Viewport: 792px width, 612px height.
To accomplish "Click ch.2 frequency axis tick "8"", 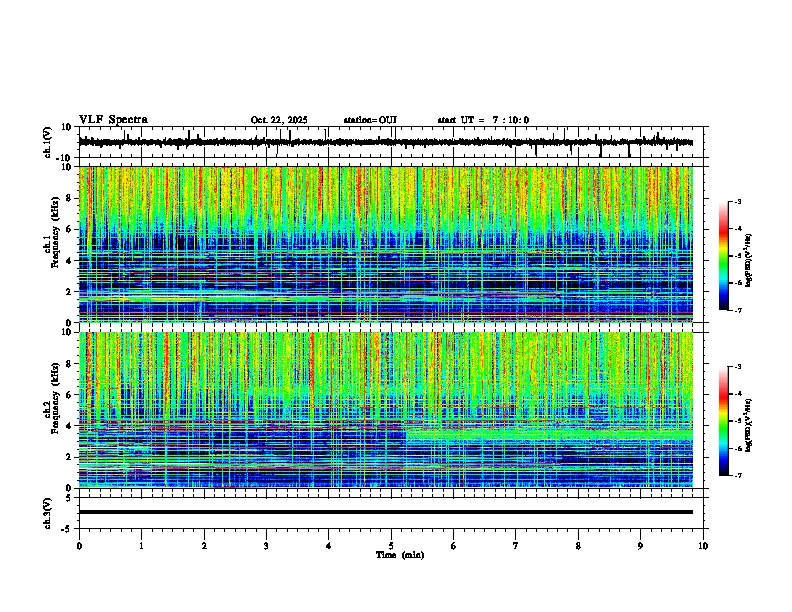I will 69,364.
